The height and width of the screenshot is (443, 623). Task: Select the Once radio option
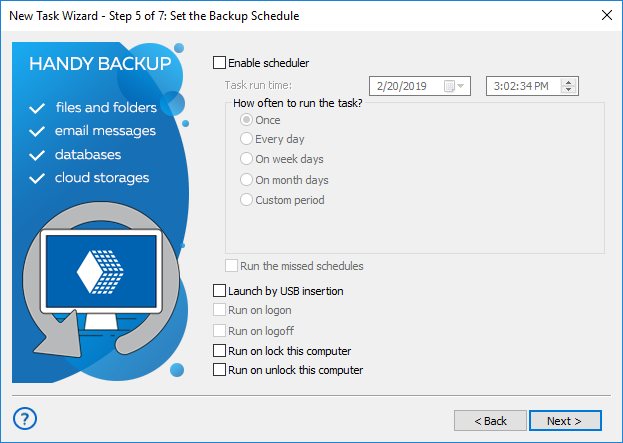point(247,119)
